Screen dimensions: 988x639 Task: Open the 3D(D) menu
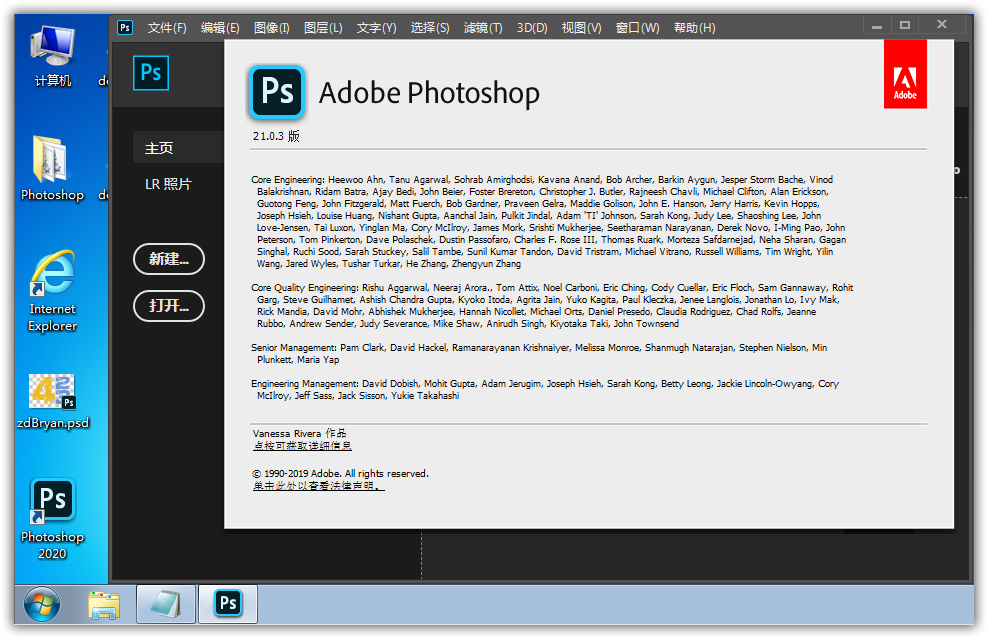click(532, 28)
